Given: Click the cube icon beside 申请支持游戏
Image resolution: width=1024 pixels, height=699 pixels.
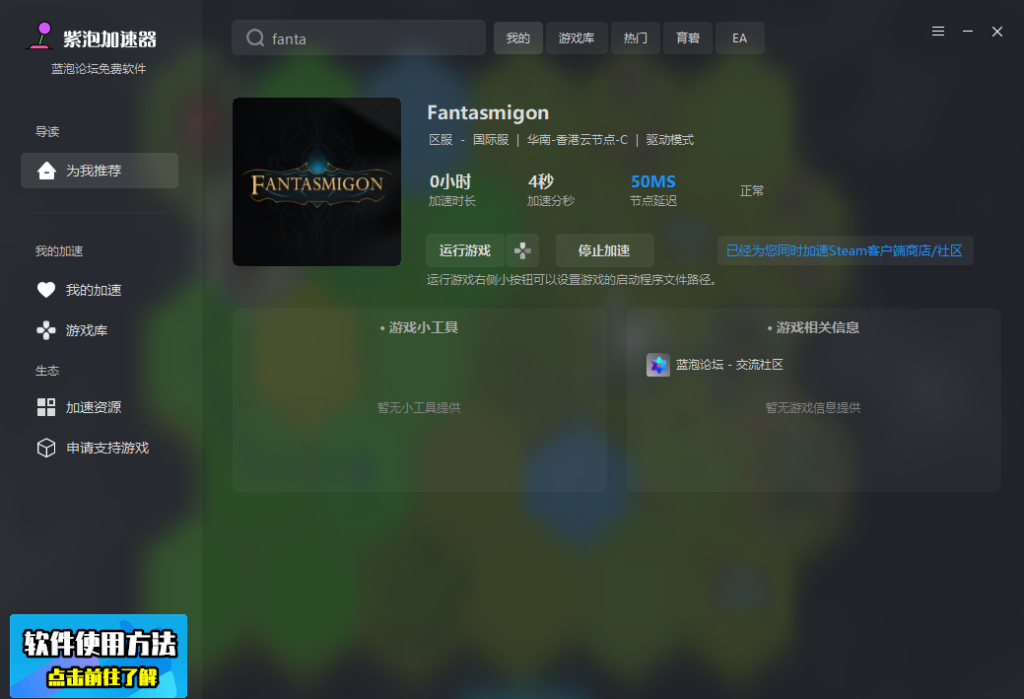Looking at the screenshot, I should click(x=46, y=447).
